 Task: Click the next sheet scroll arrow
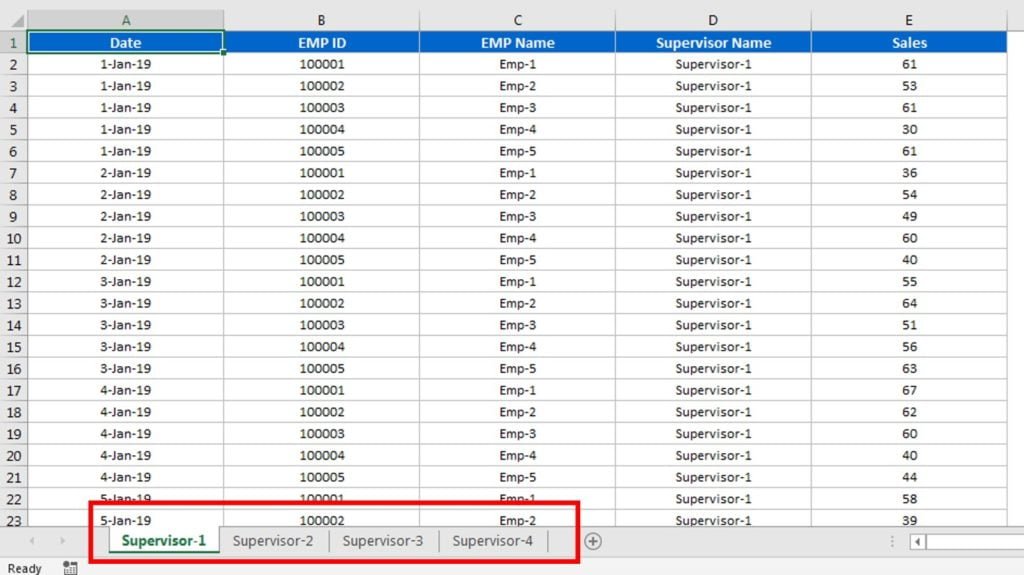point(62,541)
